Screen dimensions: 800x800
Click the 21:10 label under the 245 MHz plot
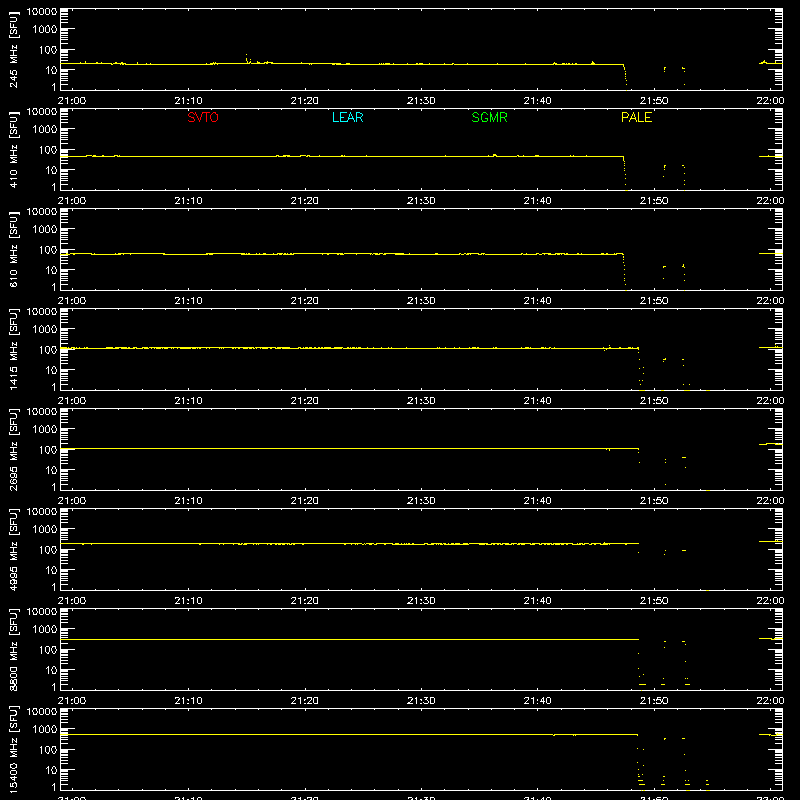tap(188, 101)
